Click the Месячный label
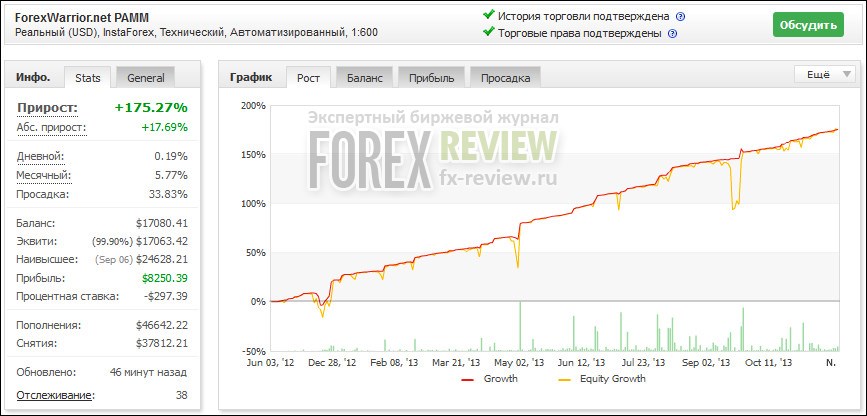The image size is (867, 416). tap(44, 175)
